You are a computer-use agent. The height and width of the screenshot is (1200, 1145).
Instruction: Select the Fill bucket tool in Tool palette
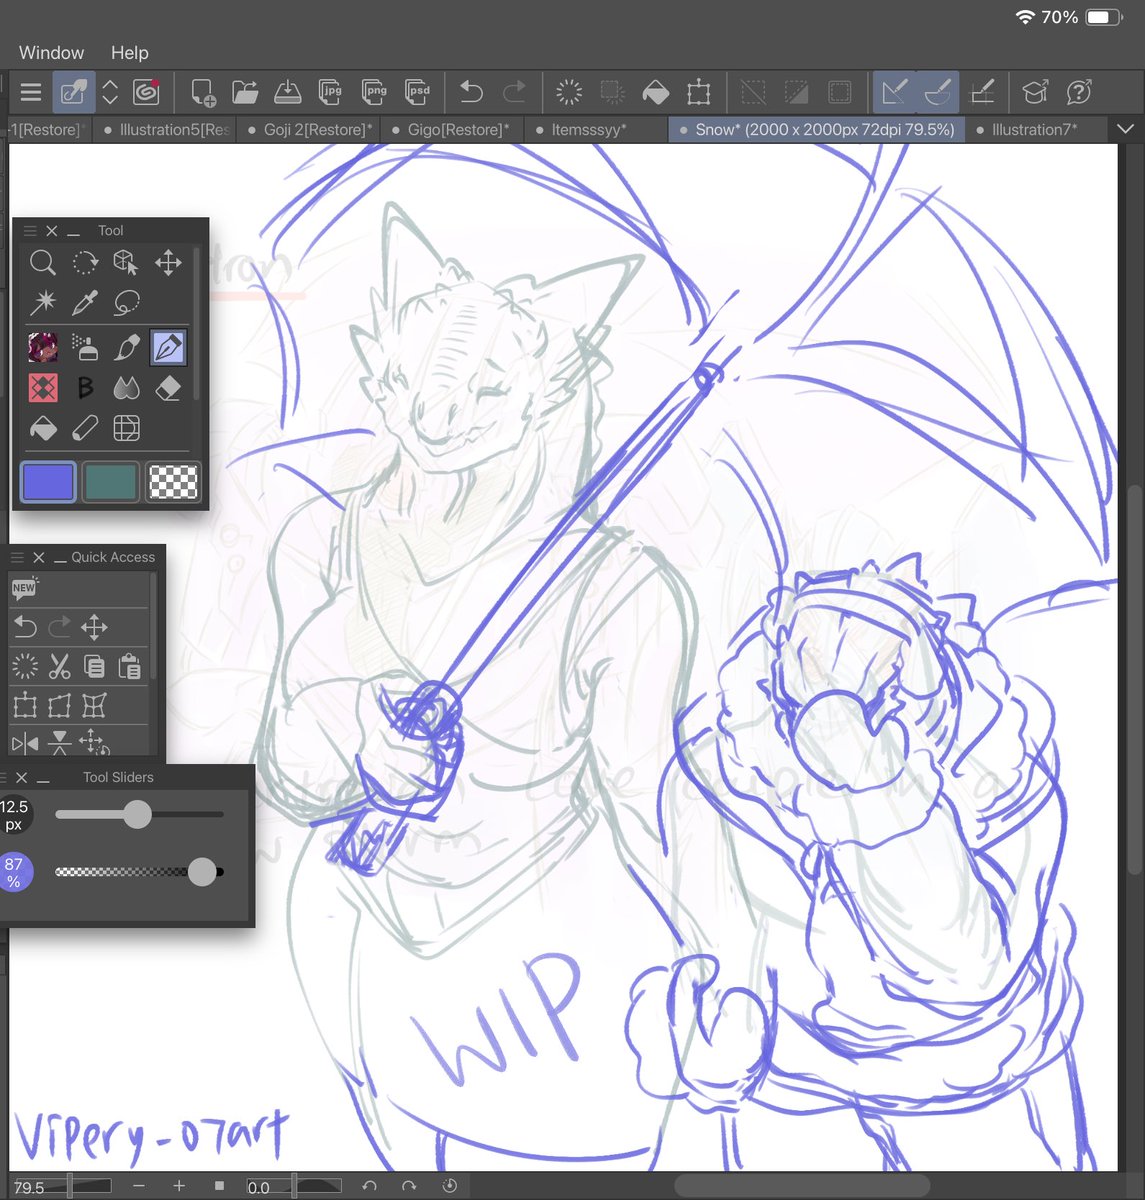pyautogui.click(x=43, y=429)
